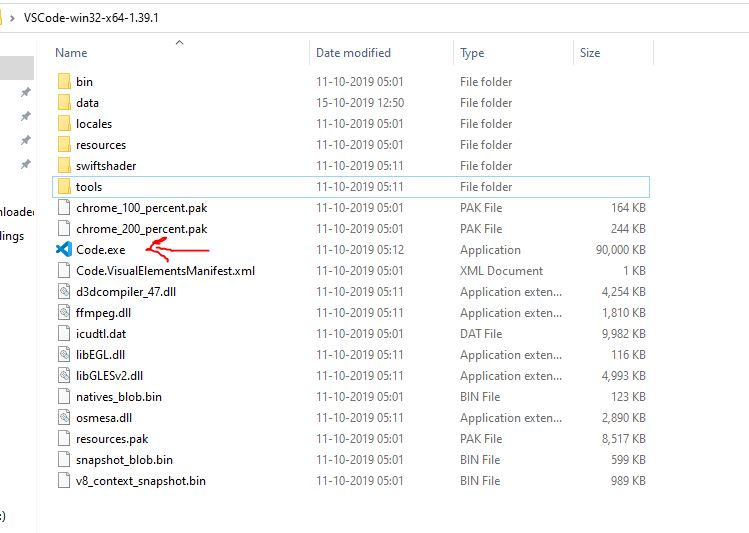Click the chrome_200_percent.pak file icon
The image size is (749, 533).
[64, 229]
